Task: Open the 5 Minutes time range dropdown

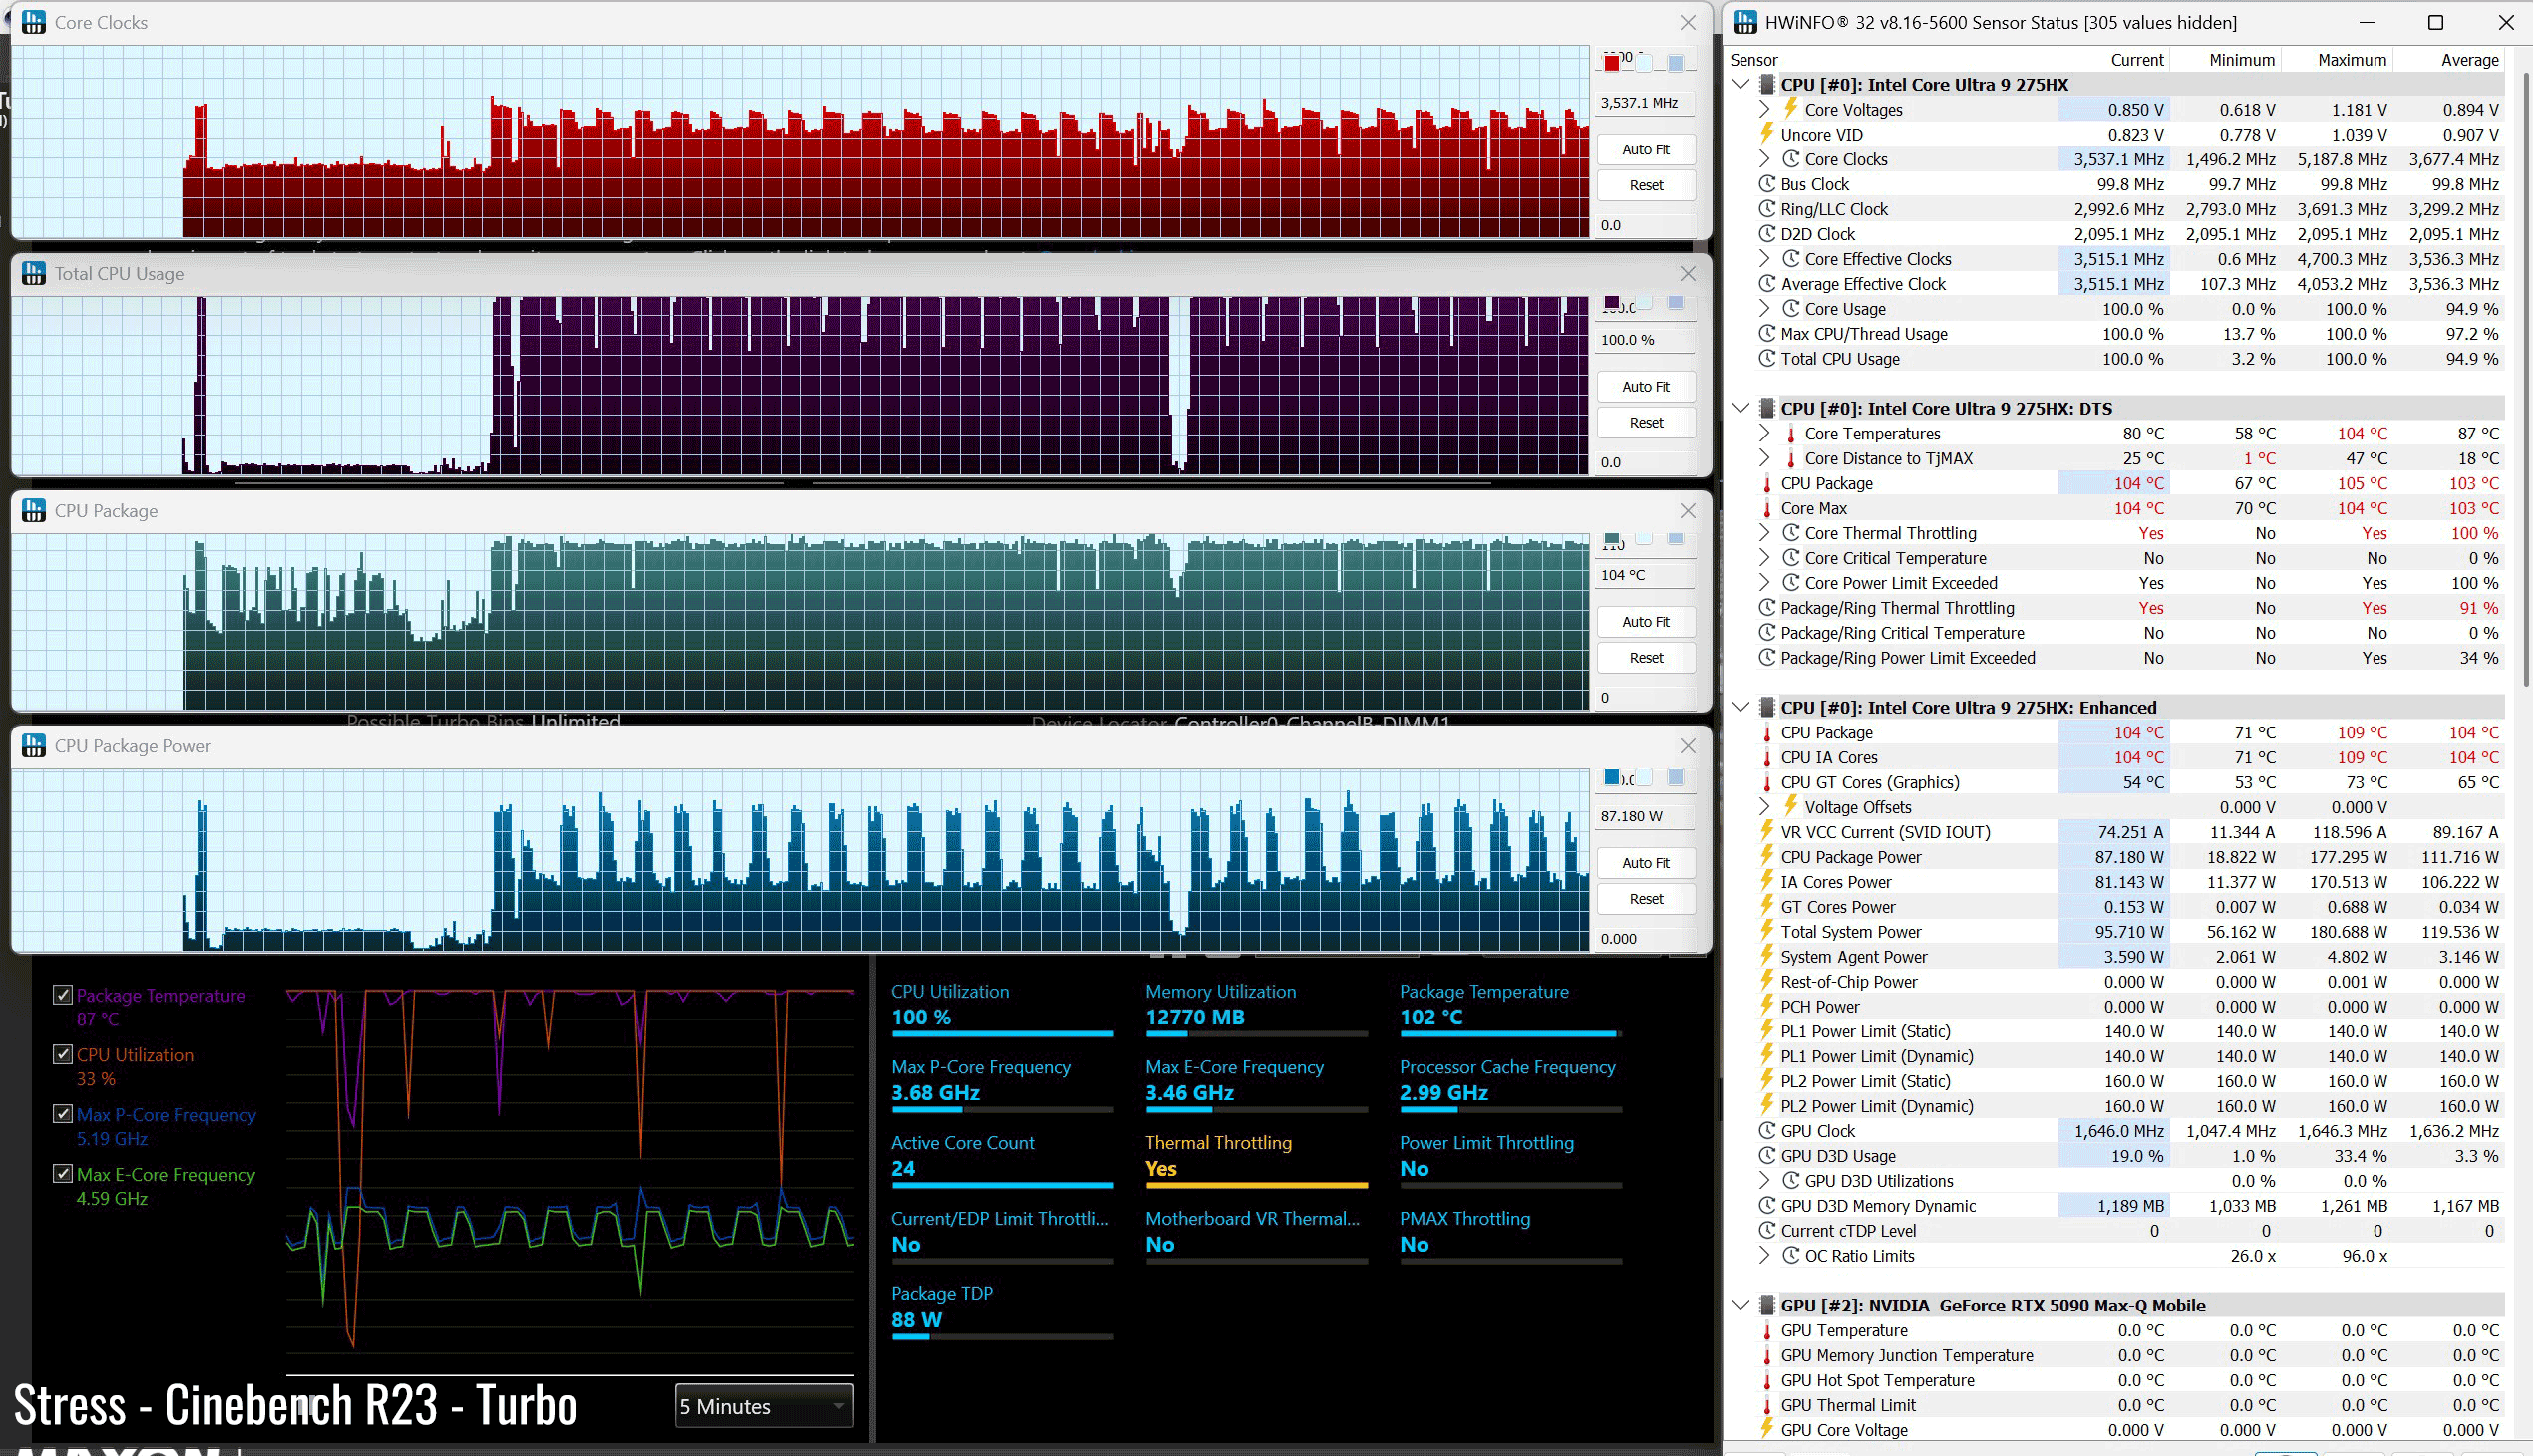Action: pyautogui.click(x=764, y=1406)
